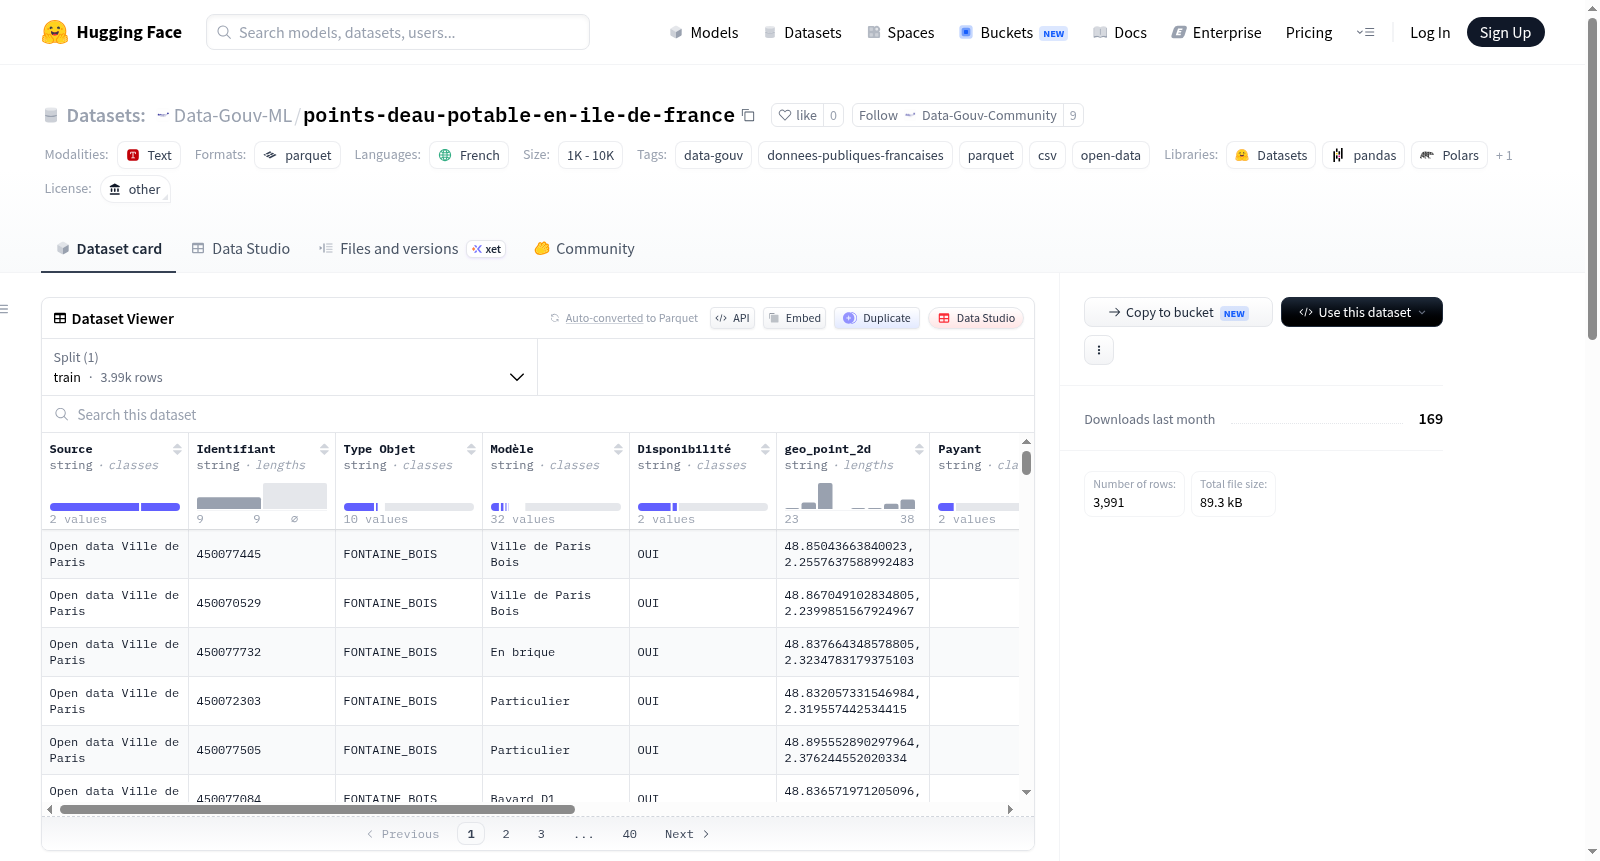Expand the +1 more libraries
The height and width of the screenshot is (861, 1600).
(1504, 155)
